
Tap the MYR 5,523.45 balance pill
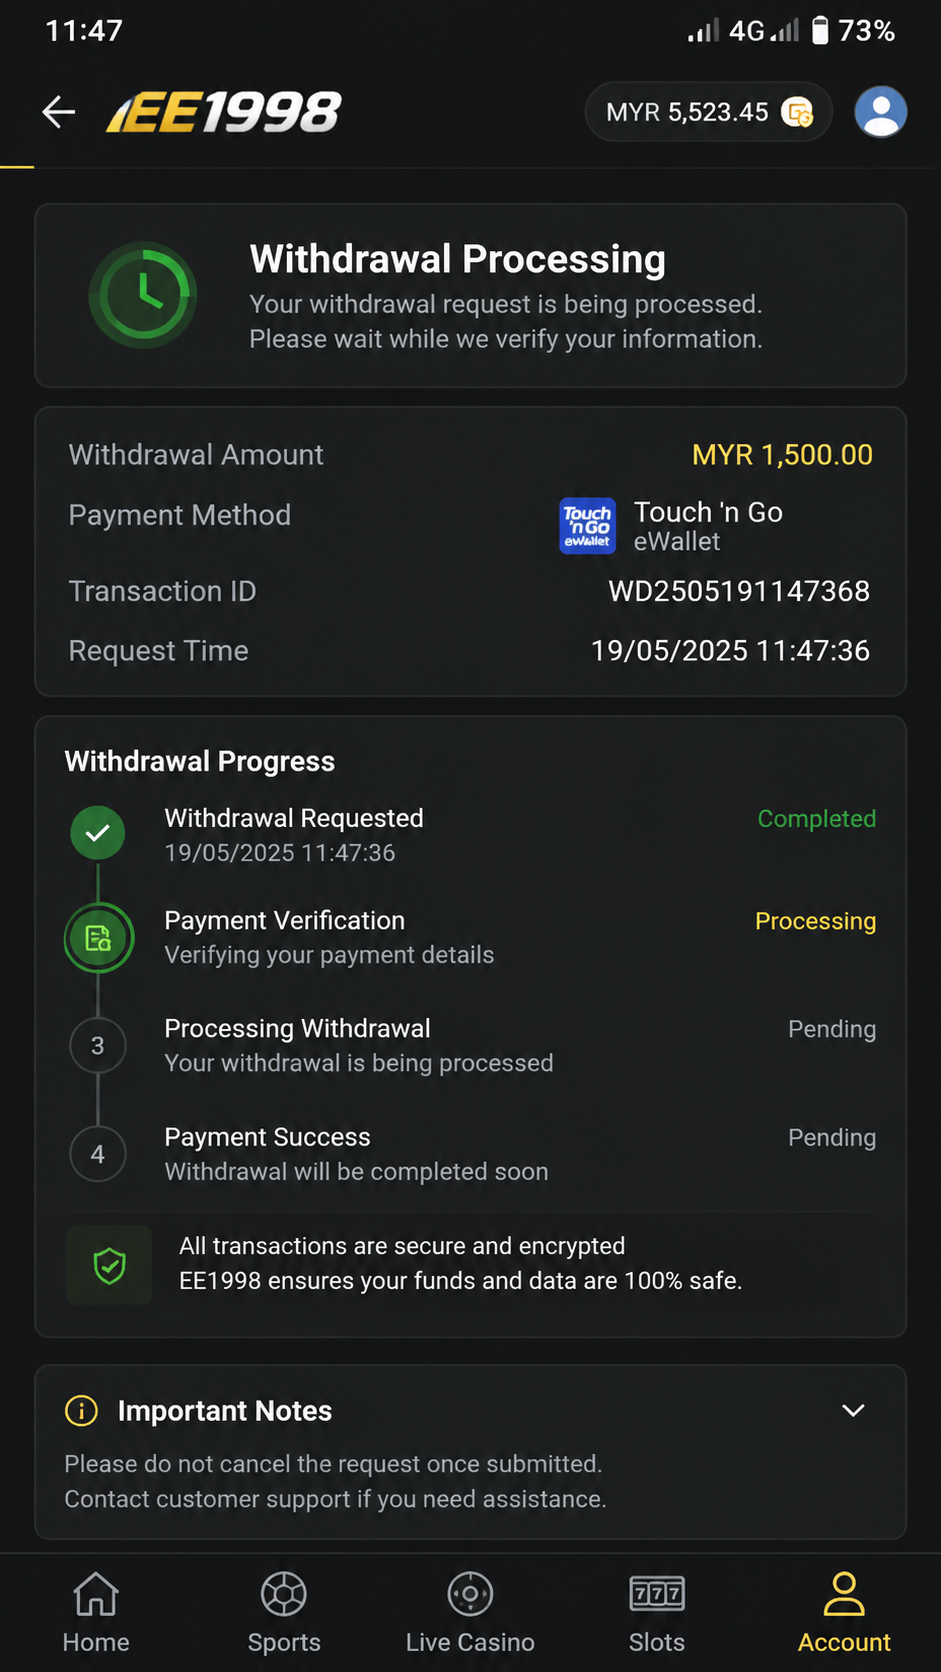click(709, 112)
